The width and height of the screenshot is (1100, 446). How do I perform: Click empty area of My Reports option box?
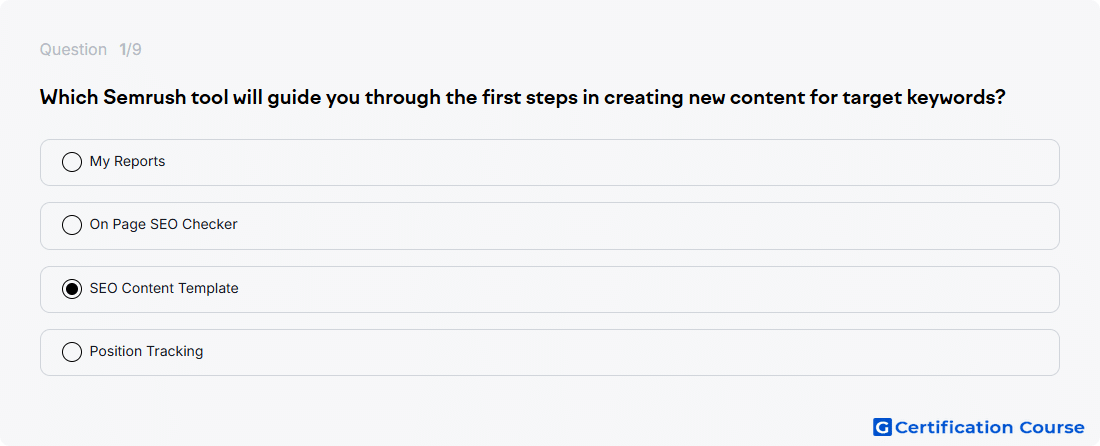point(610,162)
